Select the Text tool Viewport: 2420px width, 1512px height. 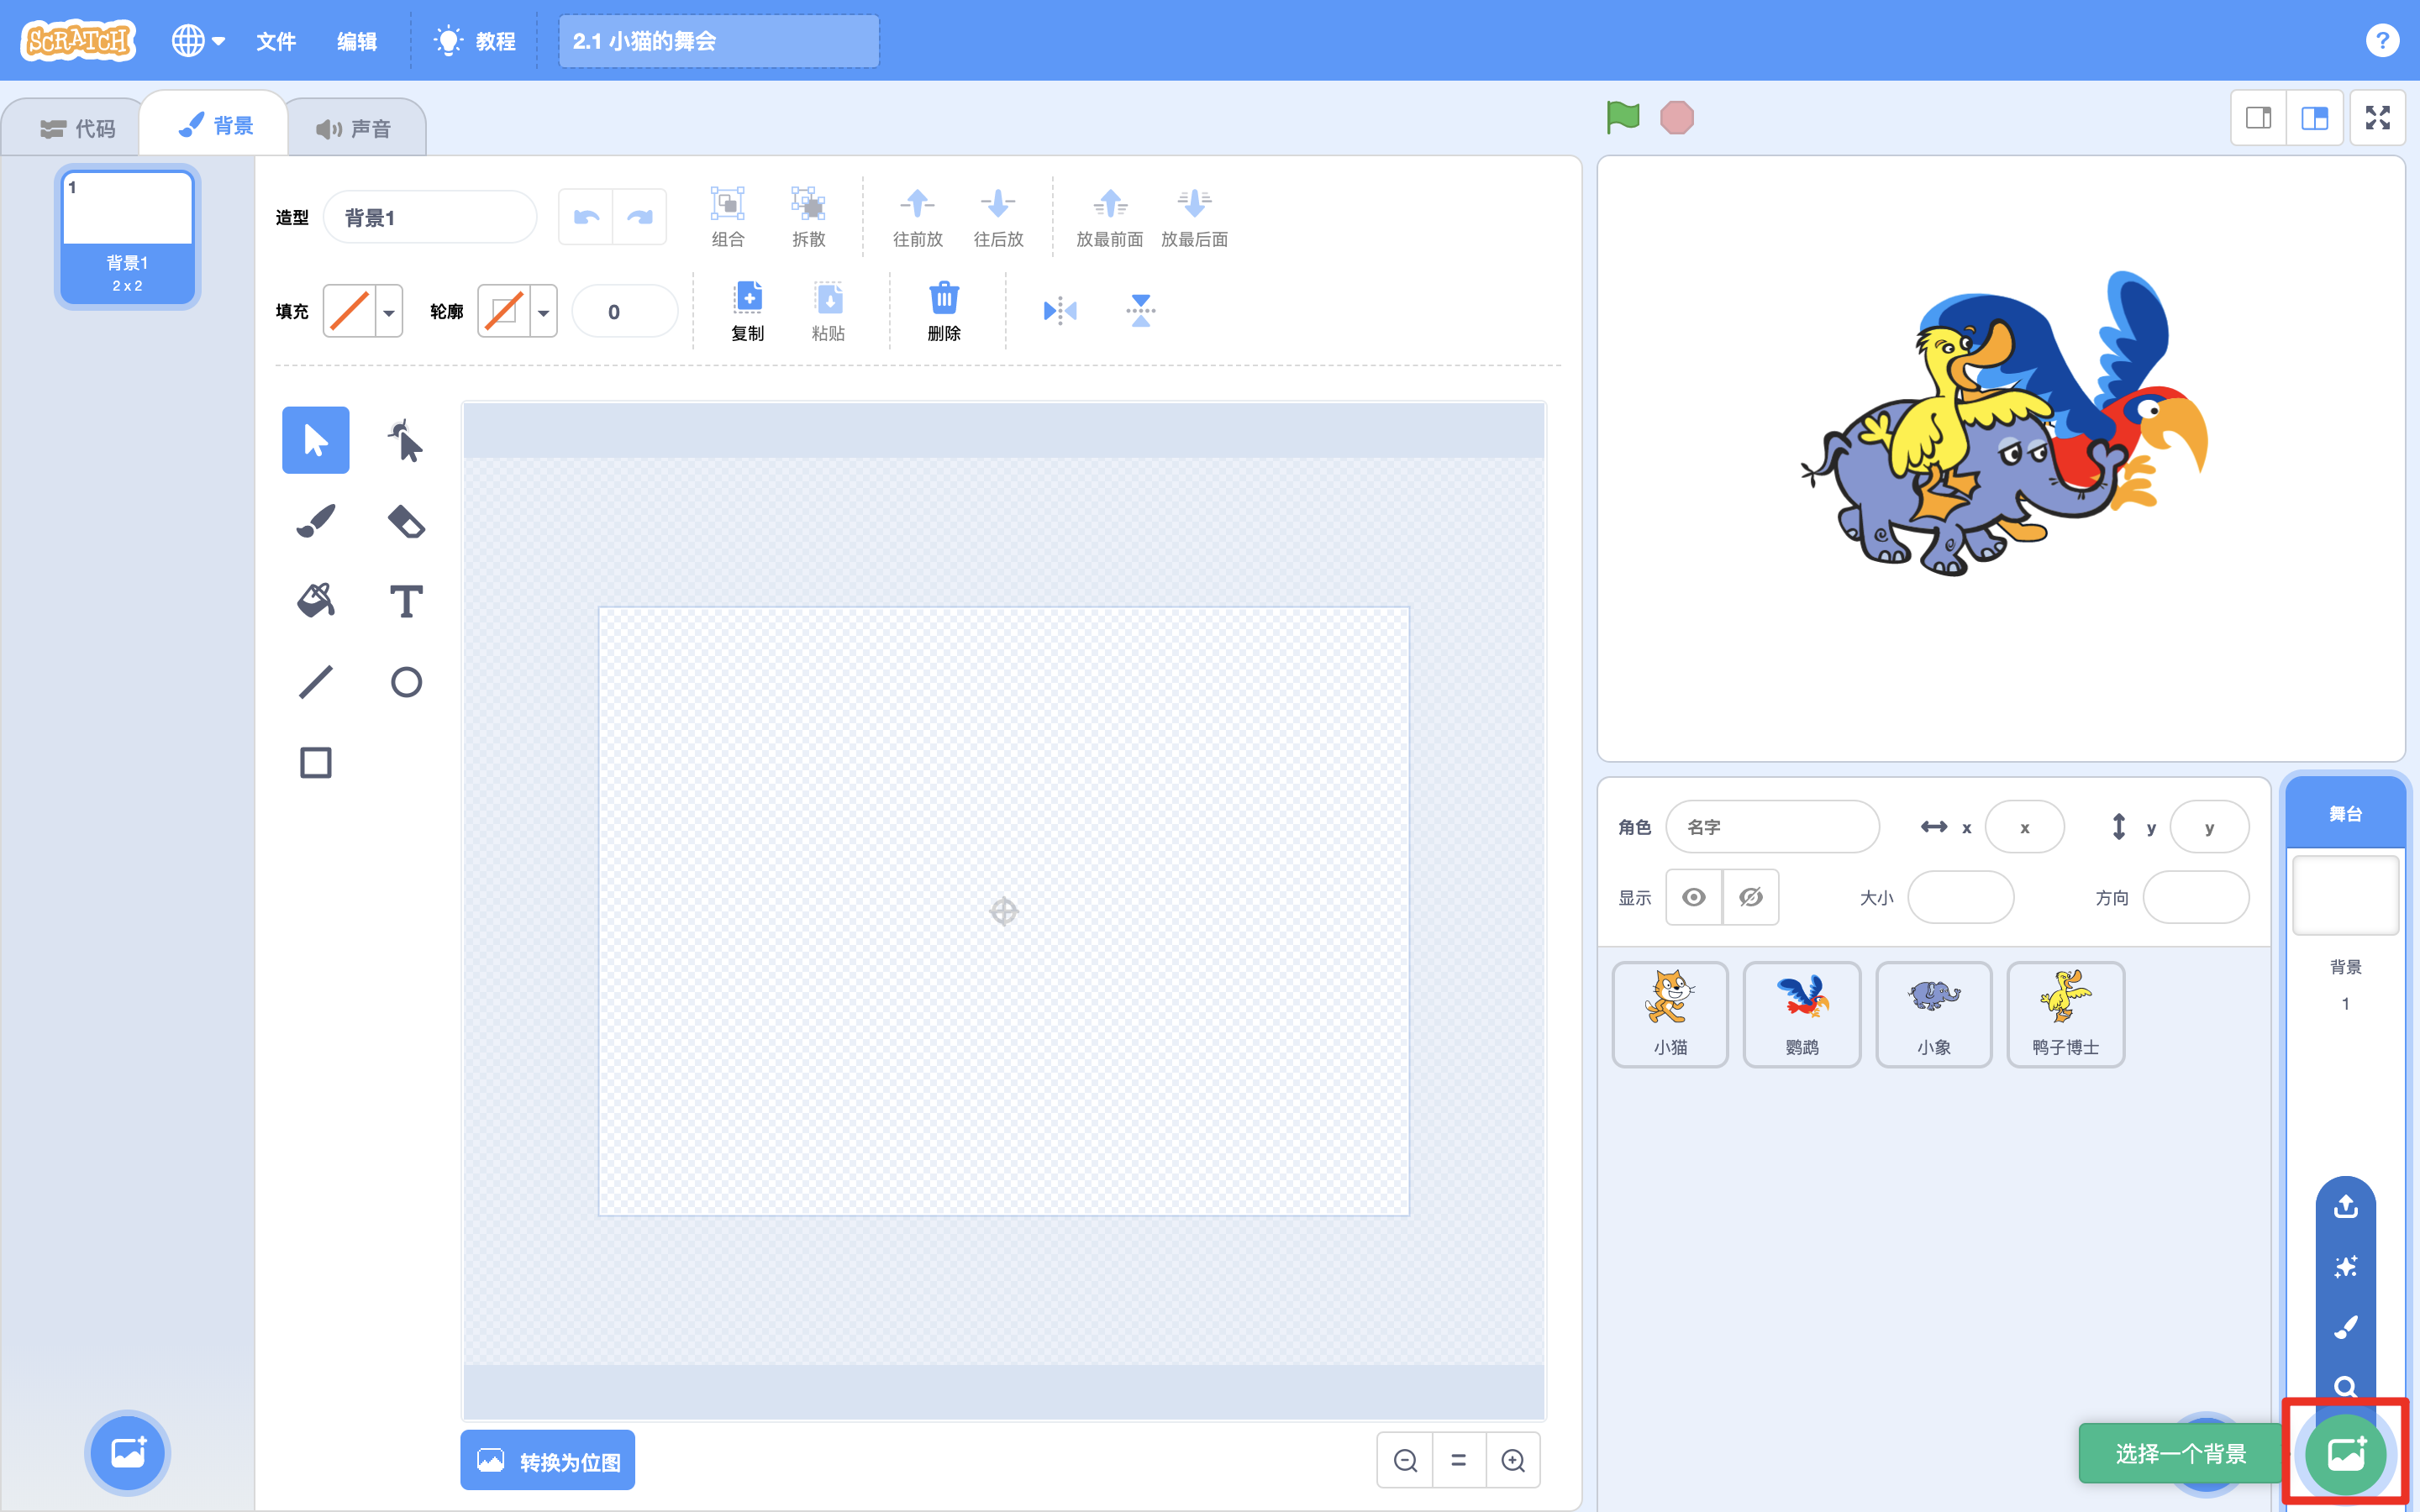click(405, 601)
